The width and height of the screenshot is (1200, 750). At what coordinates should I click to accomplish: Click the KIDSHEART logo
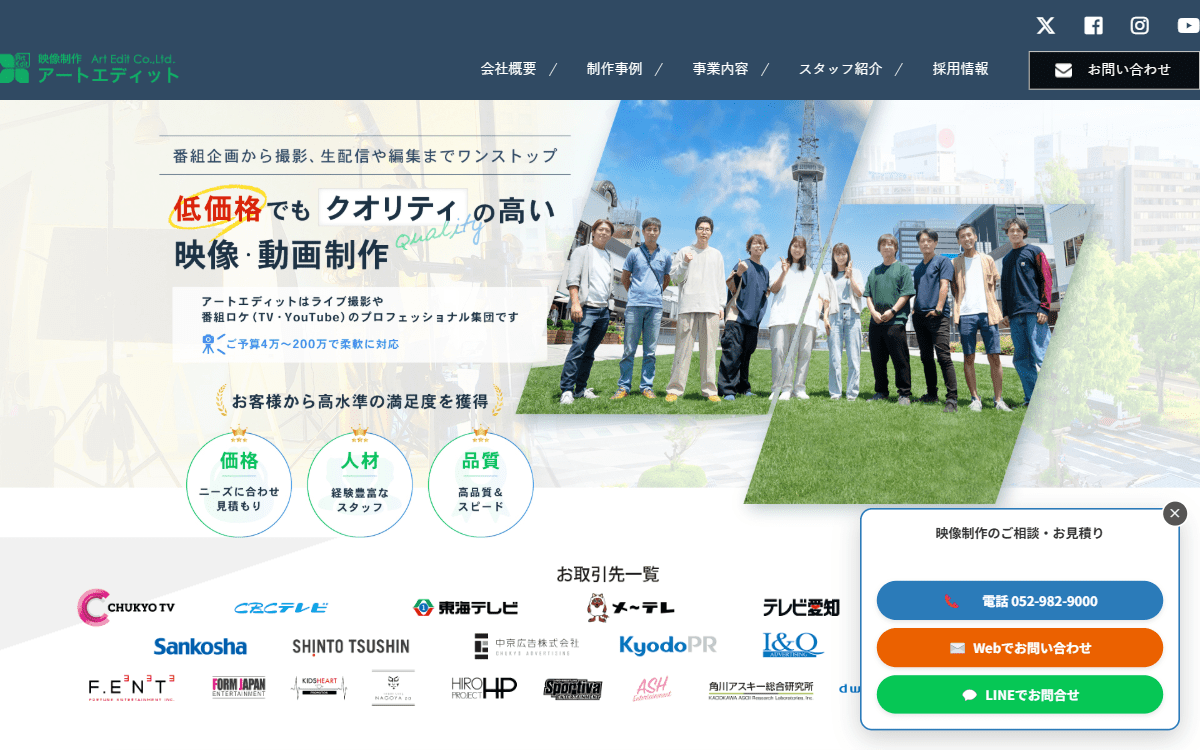pos(318,688)
